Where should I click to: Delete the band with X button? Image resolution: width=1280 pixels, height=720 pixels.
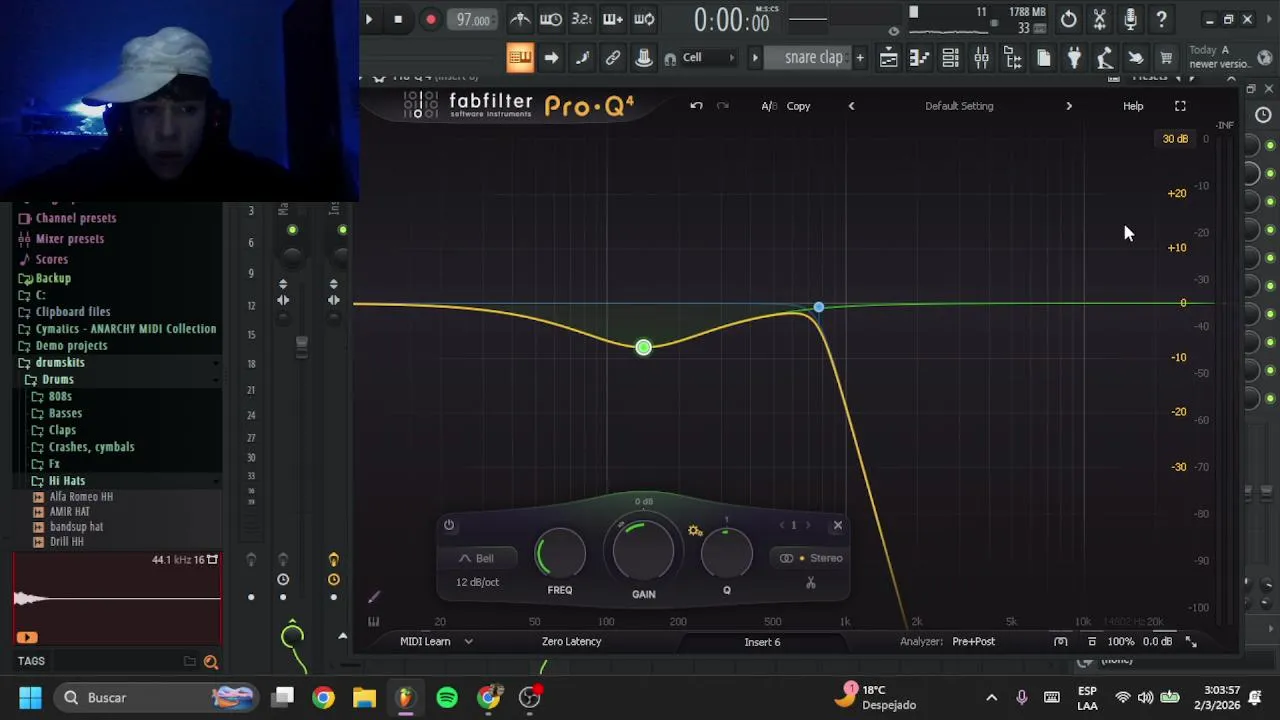[838, 525]
